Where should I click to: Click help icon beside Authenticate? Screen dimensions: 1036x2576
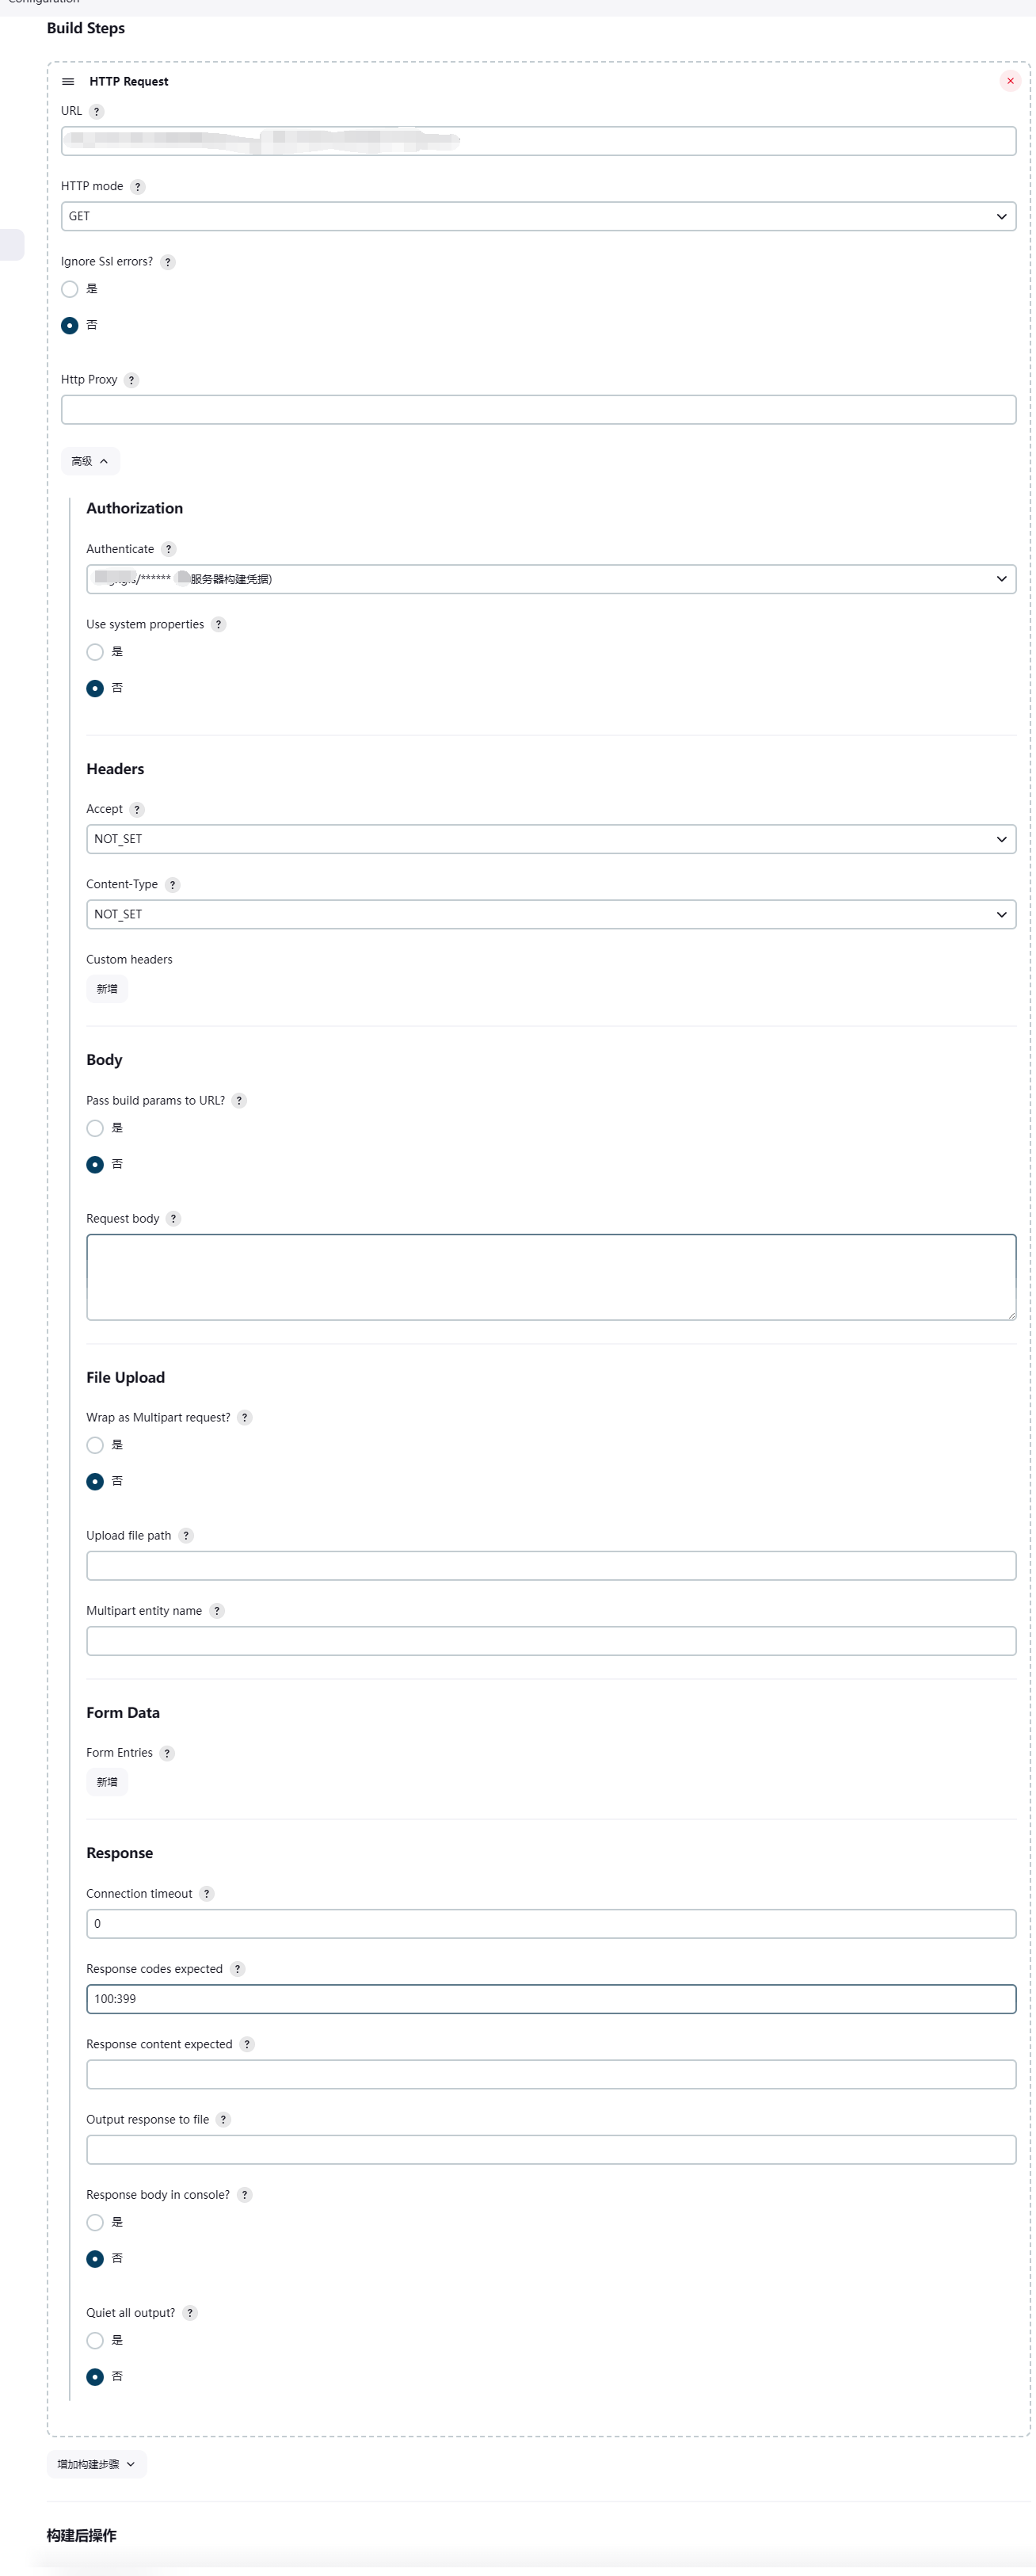point(169,549)
